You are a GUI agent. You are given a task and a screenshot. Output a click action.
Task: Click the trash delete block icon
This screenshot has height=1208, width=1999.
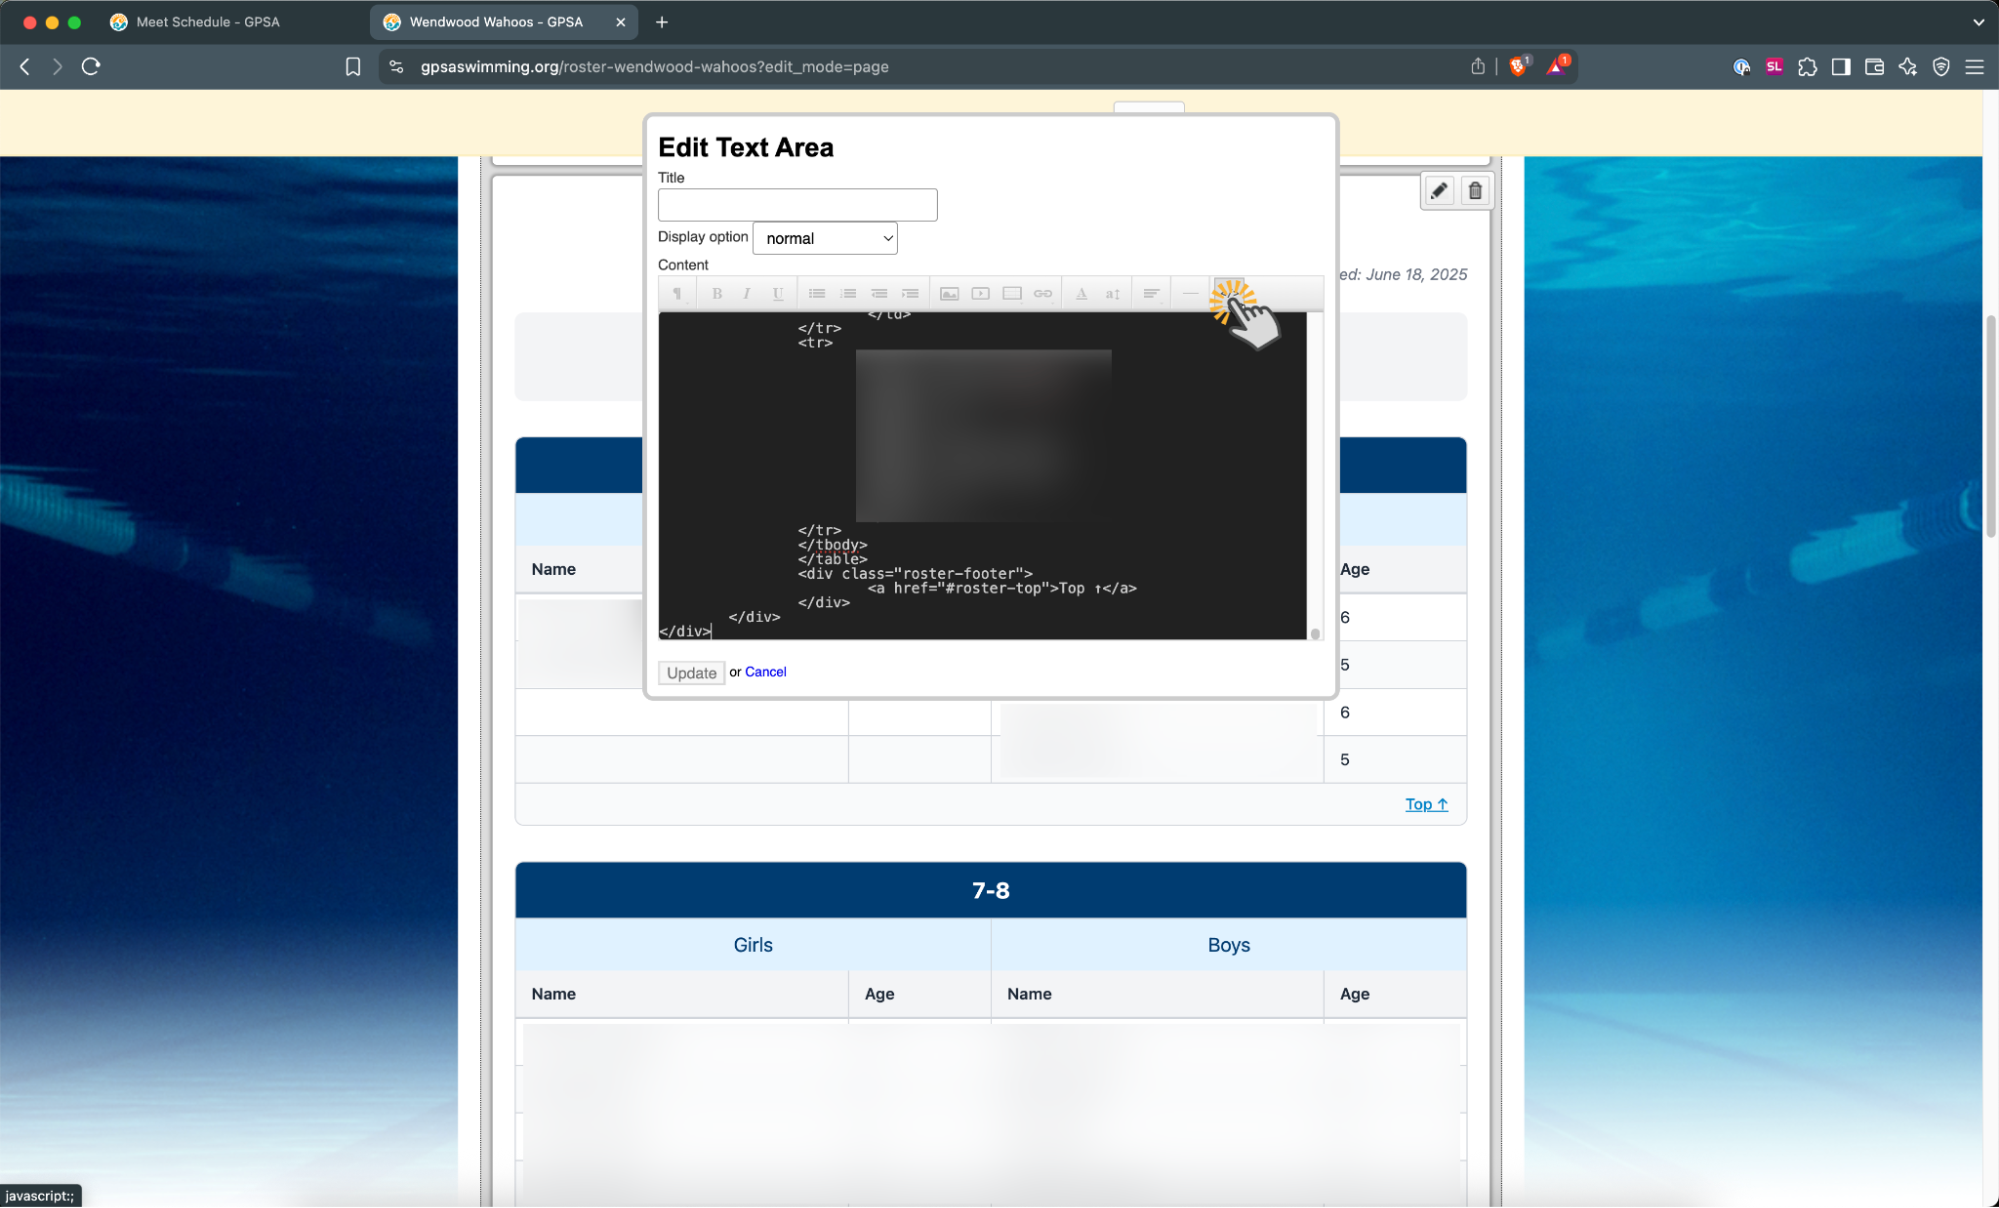coord(1475,191)
